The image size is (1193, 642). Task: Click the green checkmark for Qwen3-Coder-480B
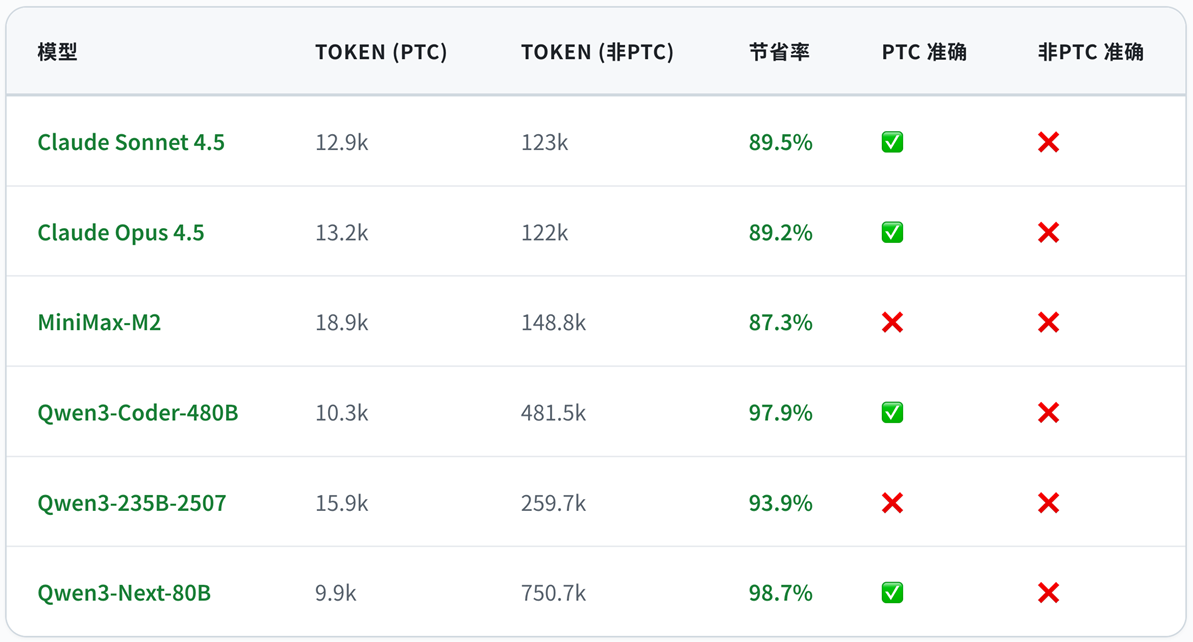point(892,413)
